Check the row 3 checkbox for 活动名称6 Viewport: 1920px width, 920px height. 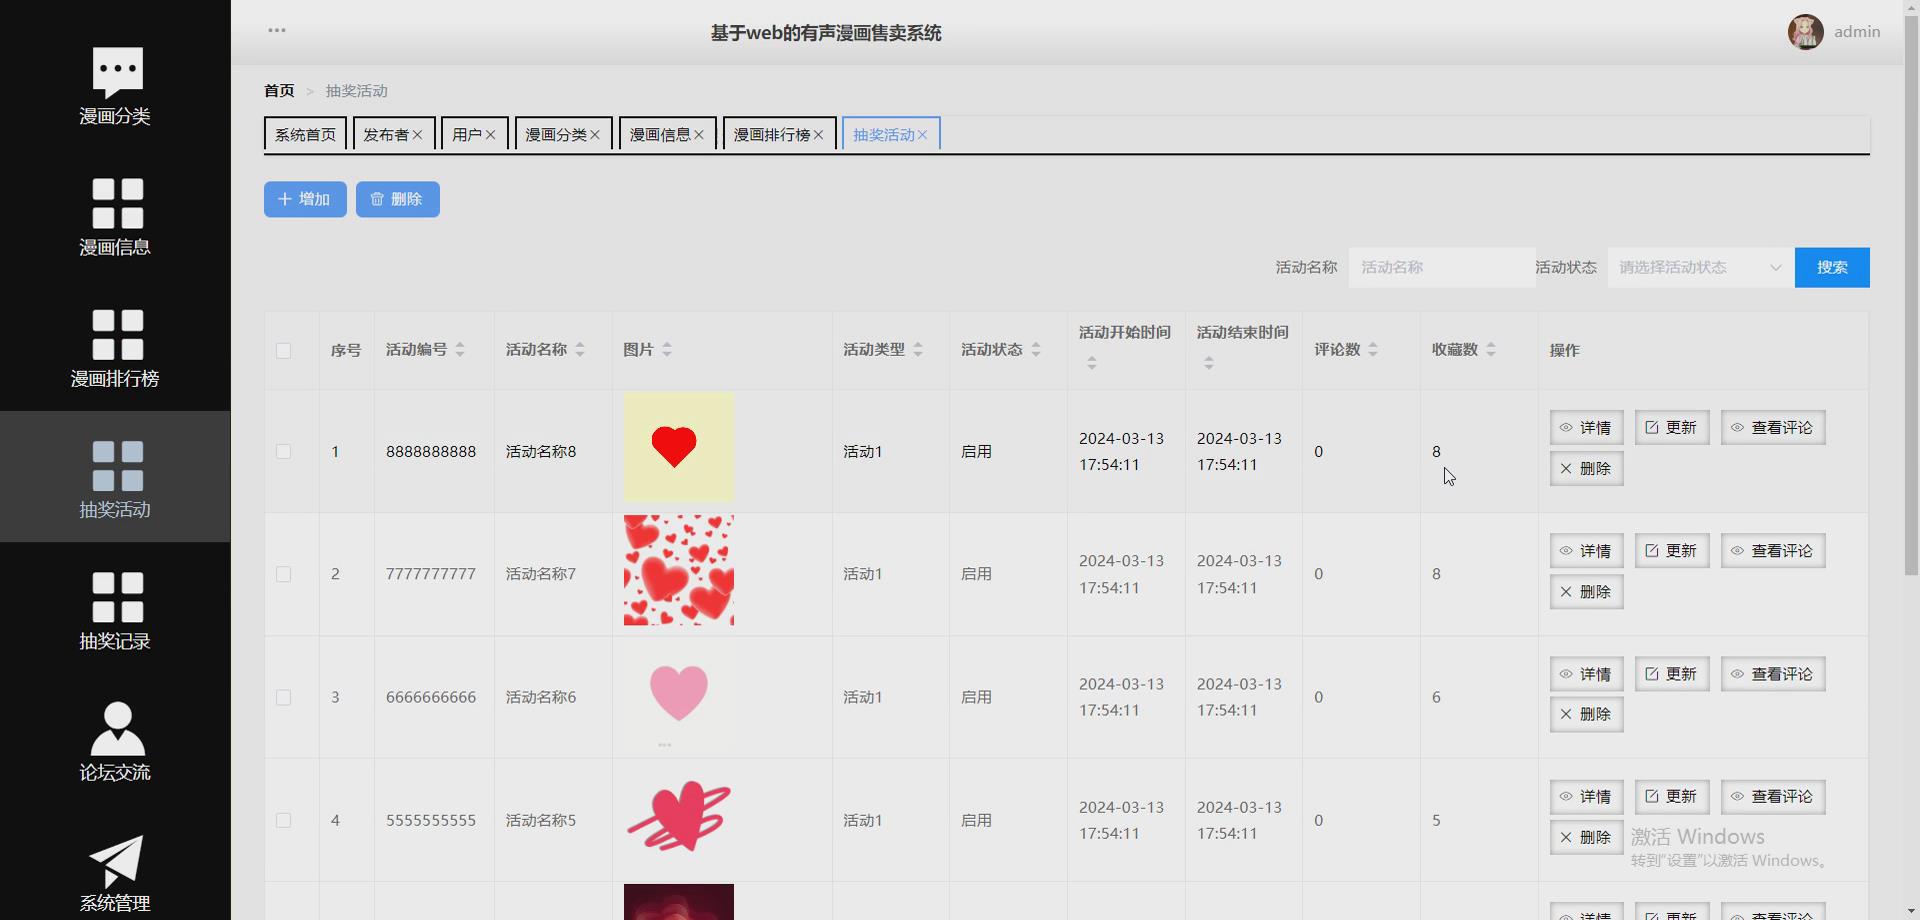coord(284,698)
